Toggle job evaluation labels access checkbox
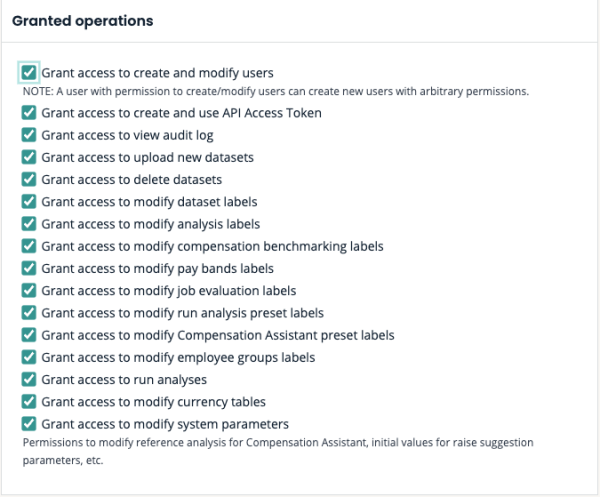600x497 pixels. tap(29, 290)
